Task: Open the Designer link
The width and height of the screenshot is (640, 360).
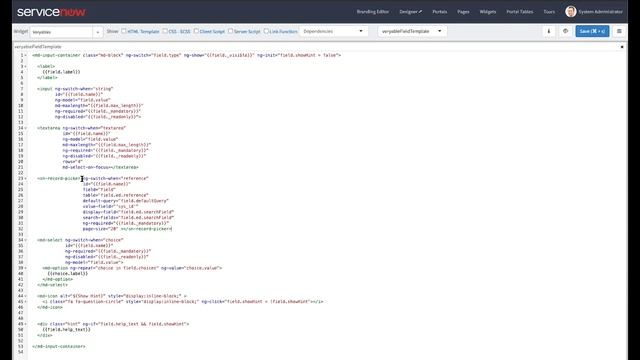Action: (x=410, y=12)
